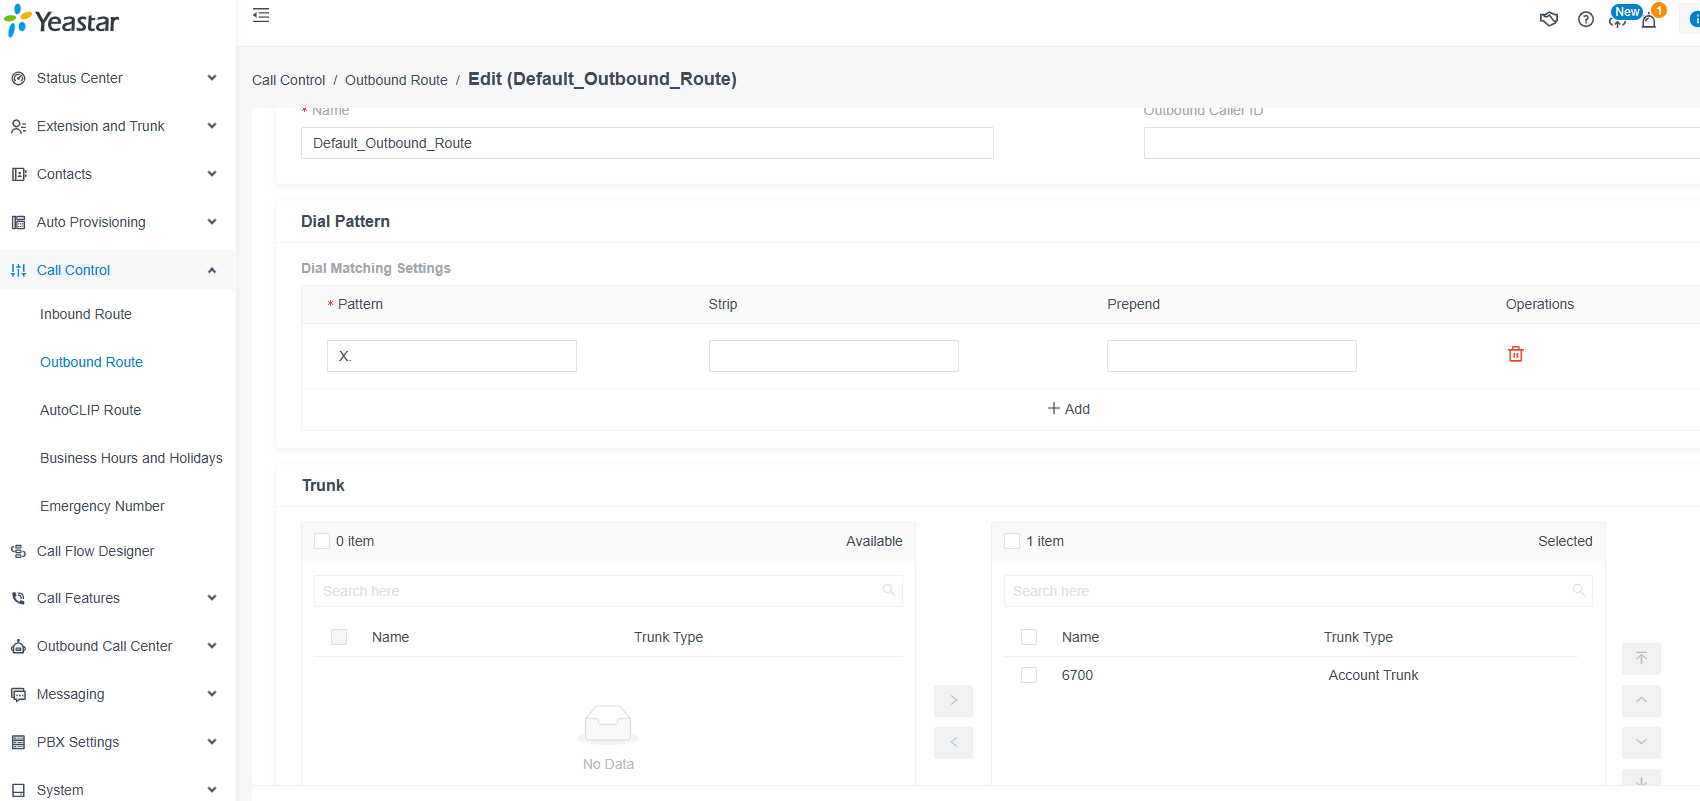Focus the Prepend input field
The height and width of the screenshot is (801, 1700).
[x=1232, y=356]
